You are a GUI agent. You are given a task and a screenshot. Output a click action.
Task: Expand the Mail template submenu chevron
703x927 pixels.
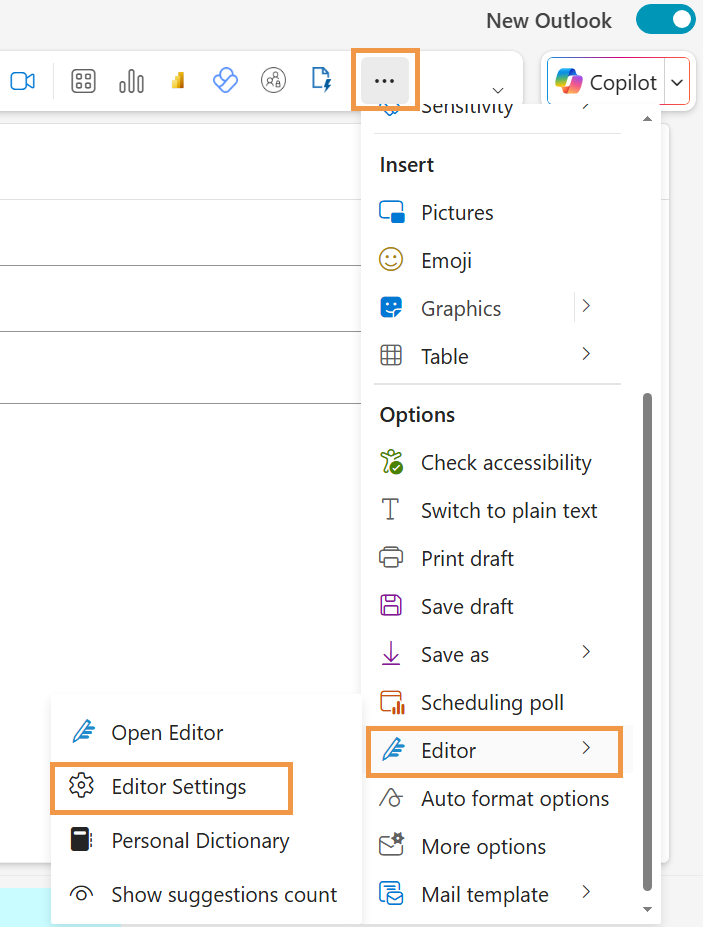click(x=586, y=892)
